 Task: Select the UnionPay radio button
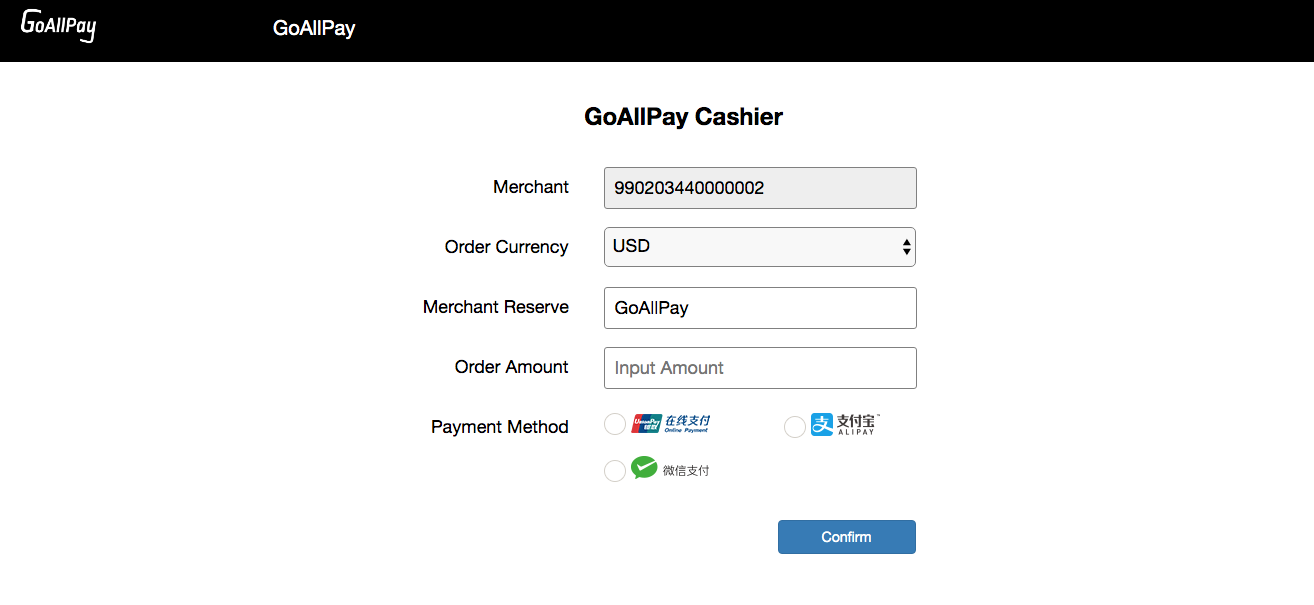[615, 424]
